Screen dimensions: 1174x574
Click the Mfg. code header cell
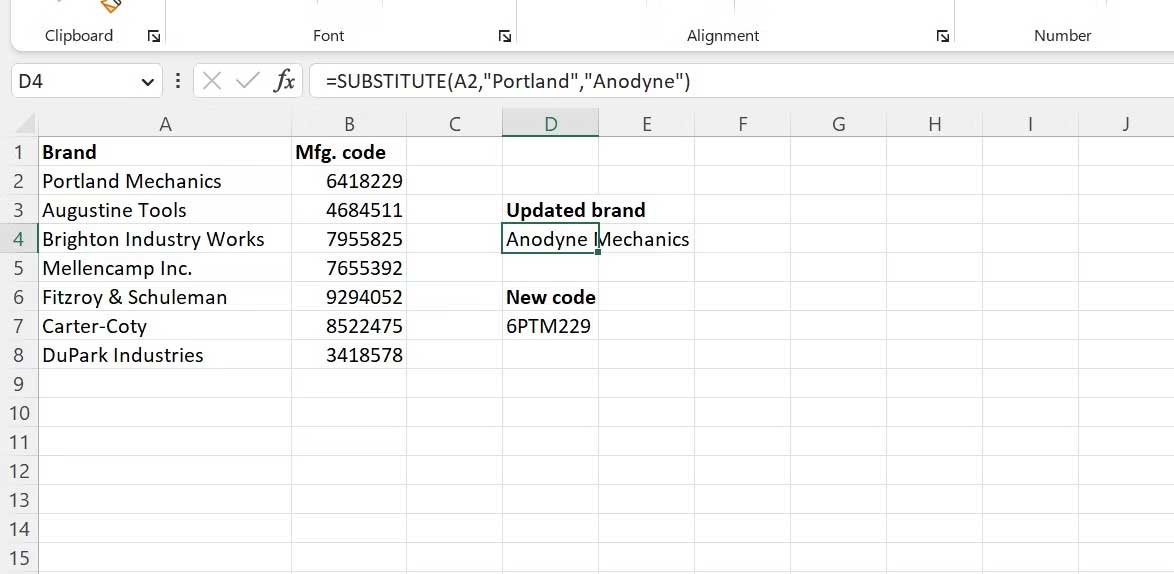349,153
